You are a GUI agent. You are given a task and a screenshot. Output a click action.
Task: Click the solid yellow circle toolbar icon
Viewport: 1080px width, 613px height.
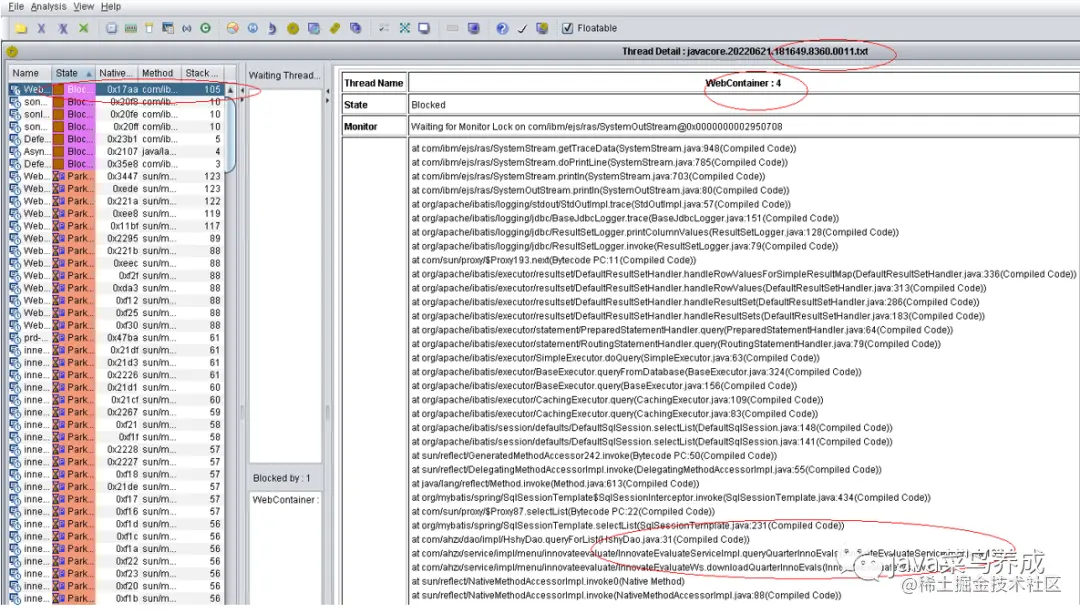pyautogui.click(x=293, y=28)
